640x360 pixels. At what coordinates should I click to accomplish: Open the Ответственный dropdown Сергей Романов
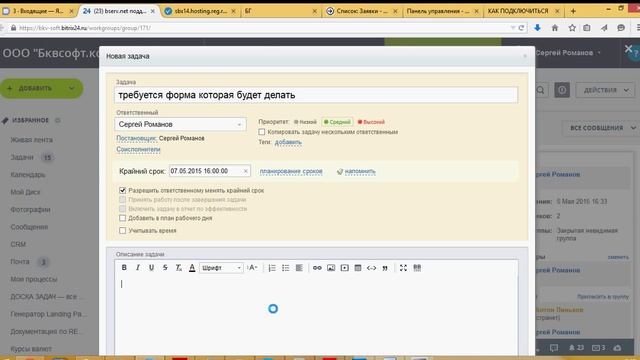180,124
